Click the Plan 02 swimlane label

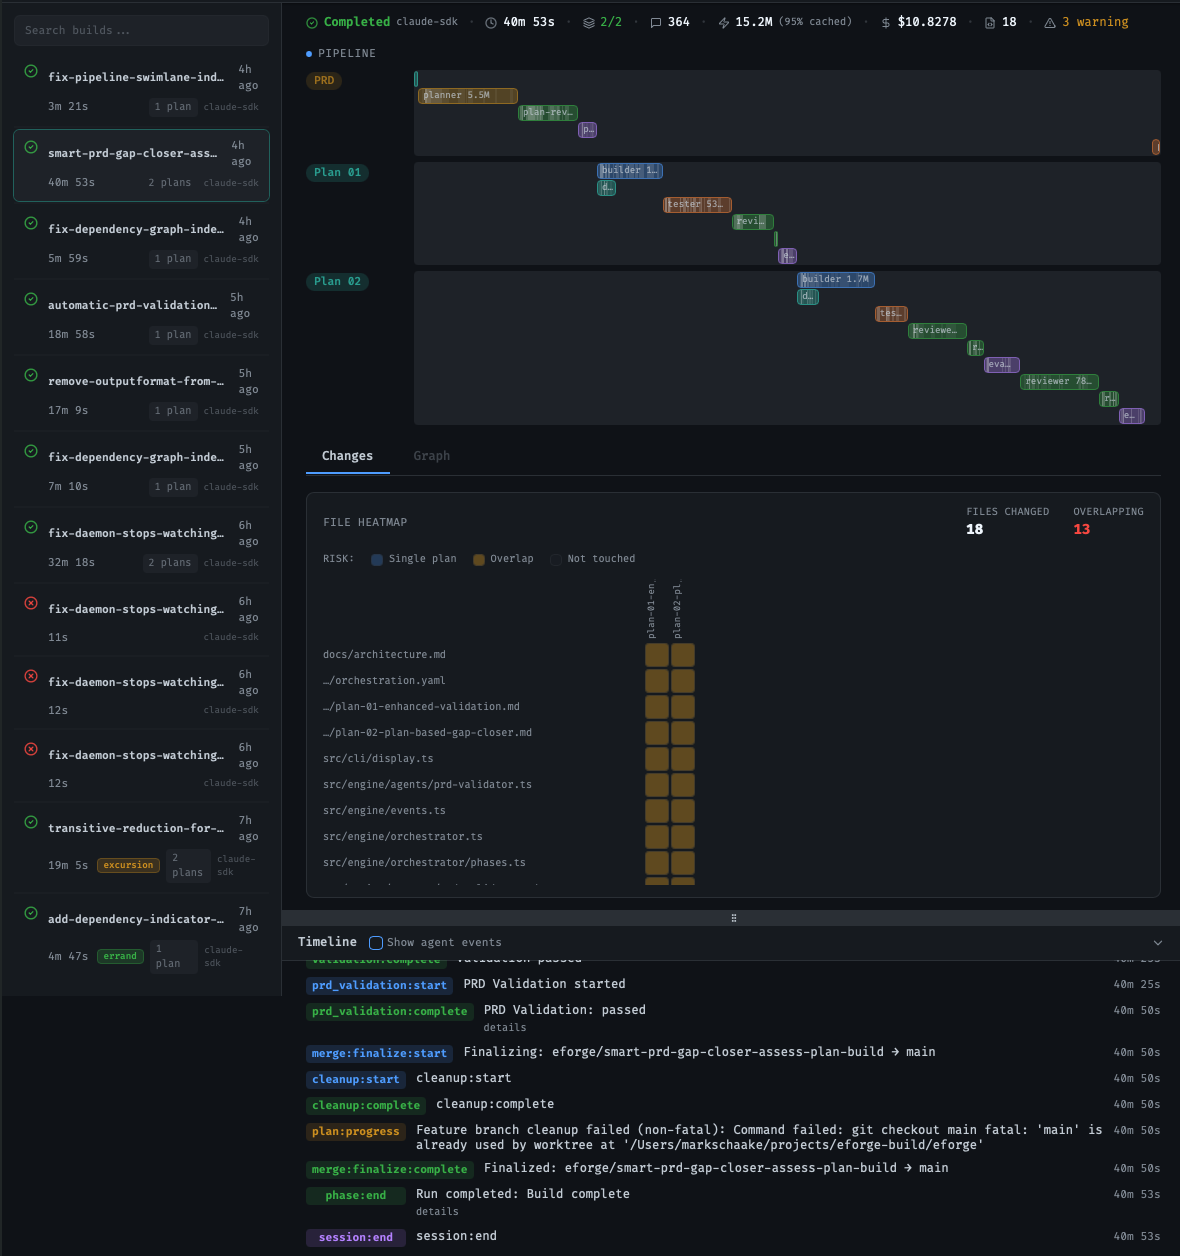338,281
